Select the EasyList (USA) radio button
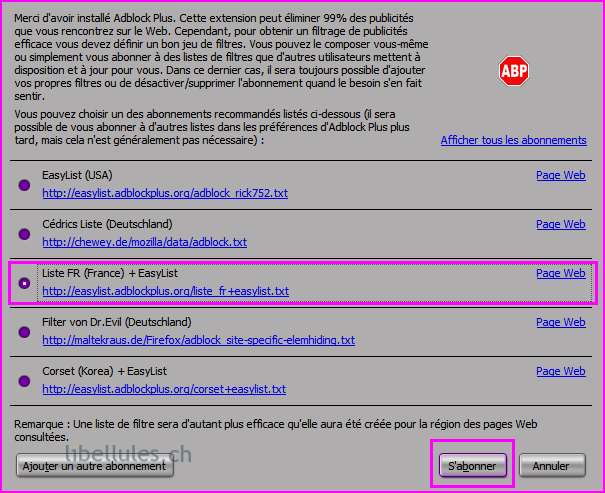The height and width of the screenshot is (493, 605). [x=24, y=185]
